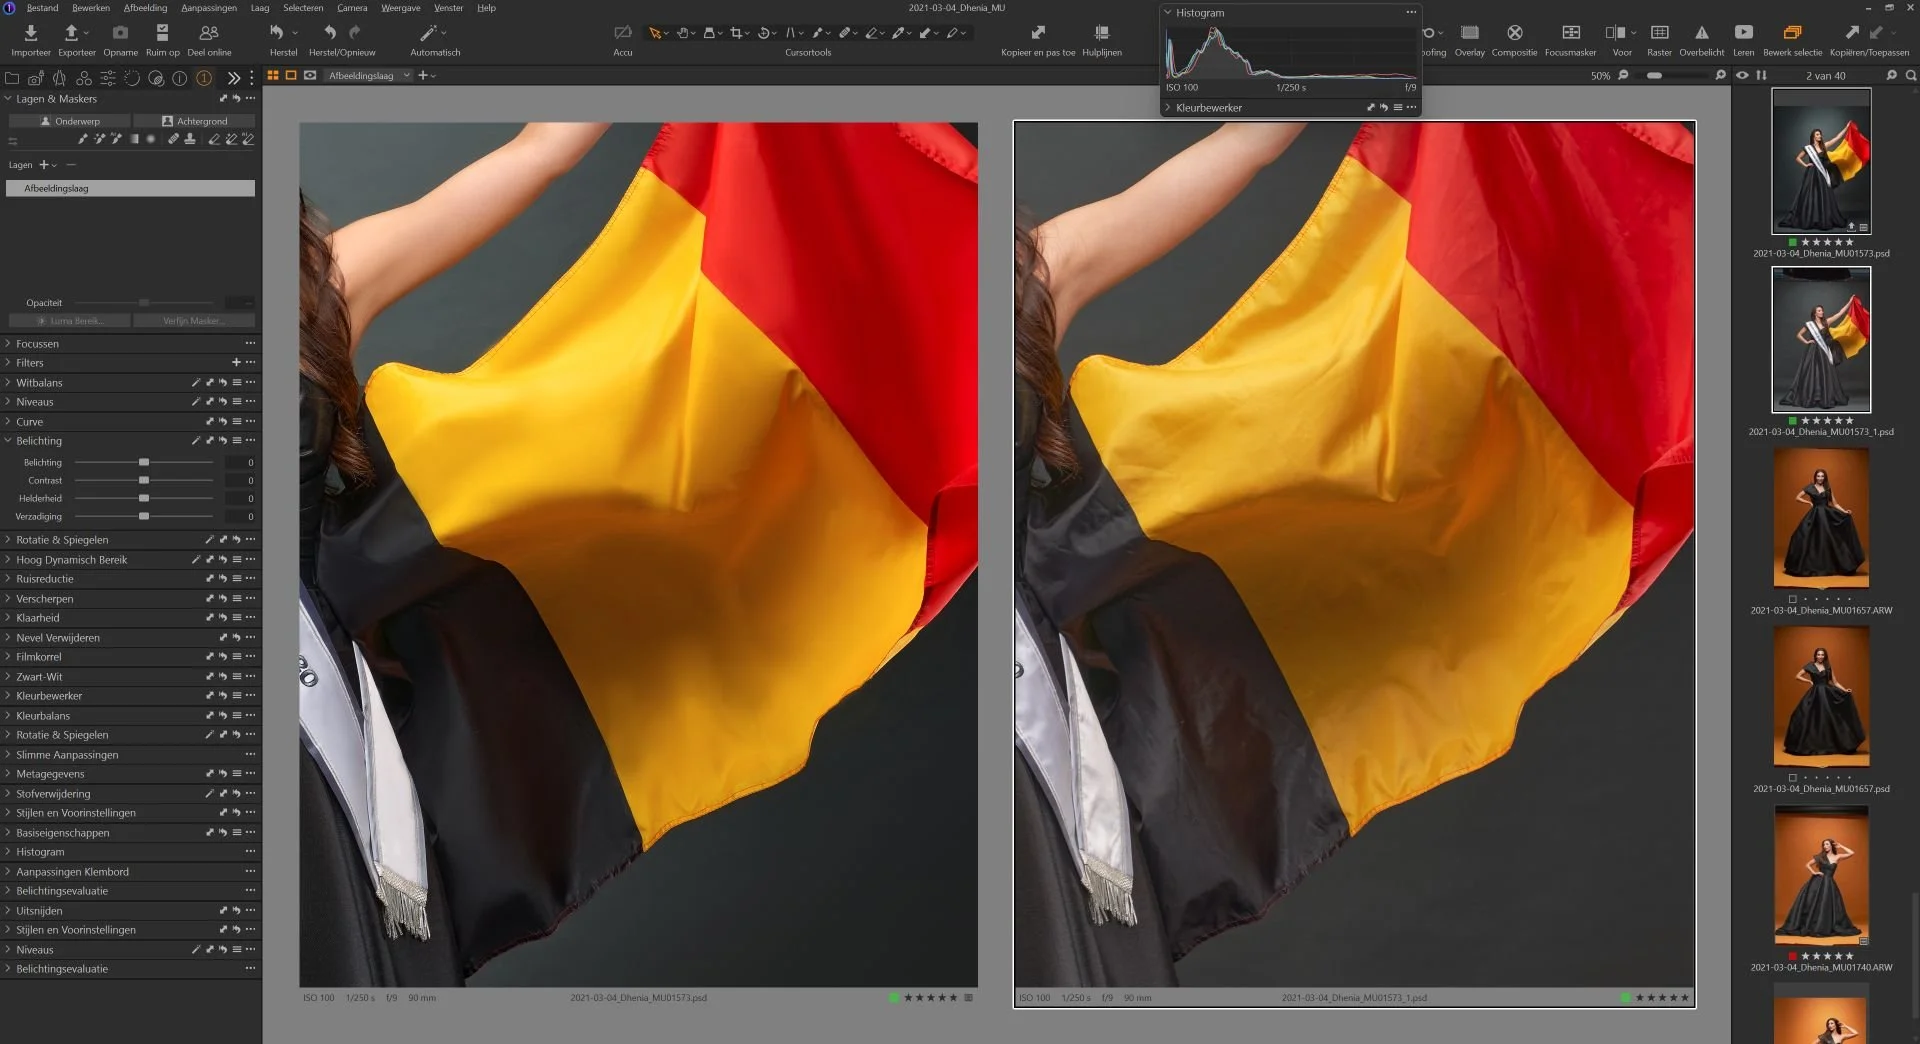Open the Weergave menu
The height and width of the screenshot is (1044, 1920).
[x=400, y=8]
